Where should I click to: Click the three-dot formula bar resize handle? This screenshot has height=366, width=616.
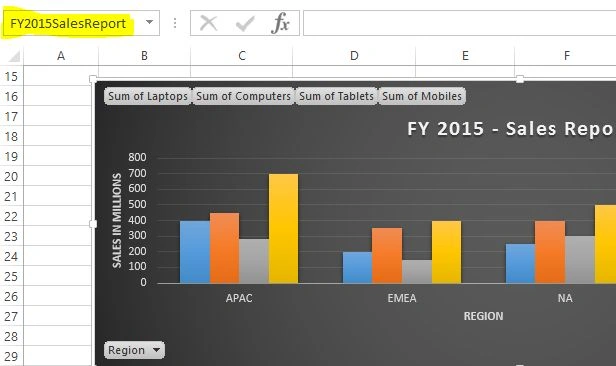click(175, 23)
